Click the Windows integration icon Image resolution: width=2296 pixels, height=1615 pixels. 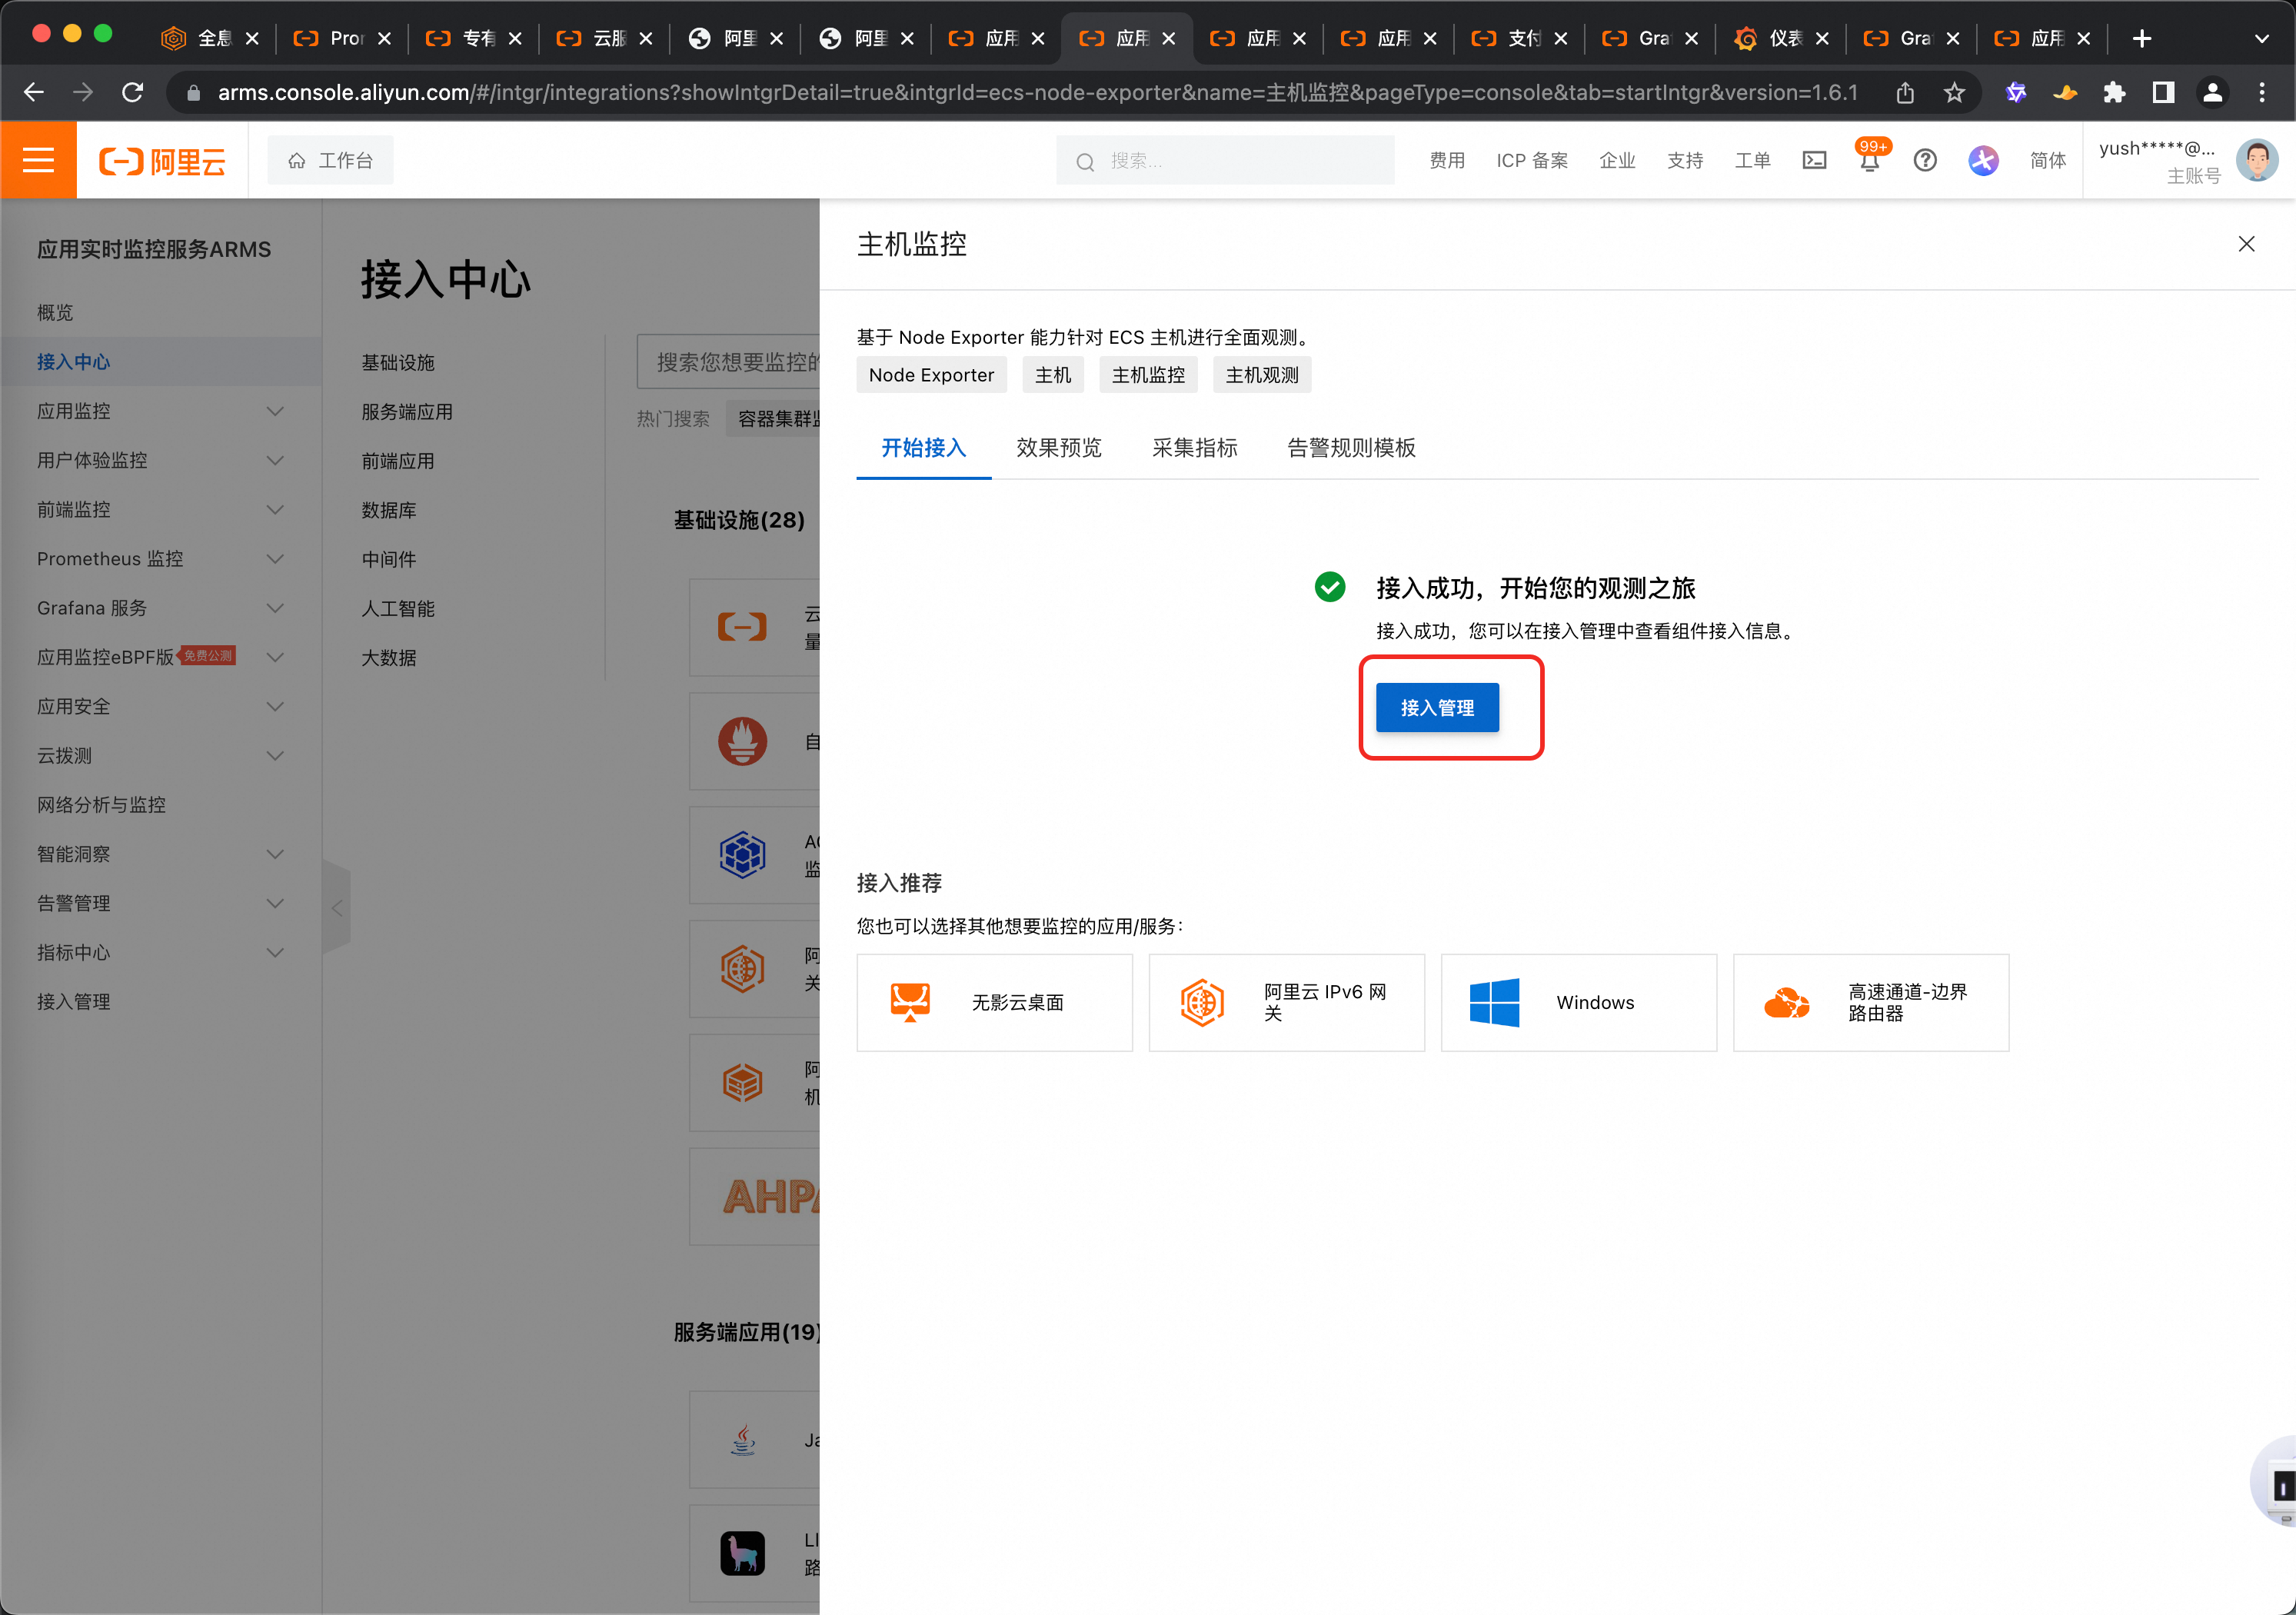[1494, 1002]
